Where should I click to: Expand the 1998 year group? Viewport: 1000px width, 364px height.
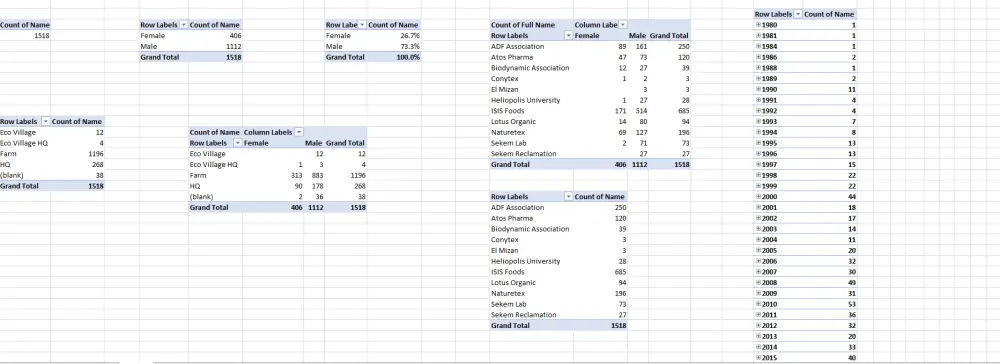[759, 175]
